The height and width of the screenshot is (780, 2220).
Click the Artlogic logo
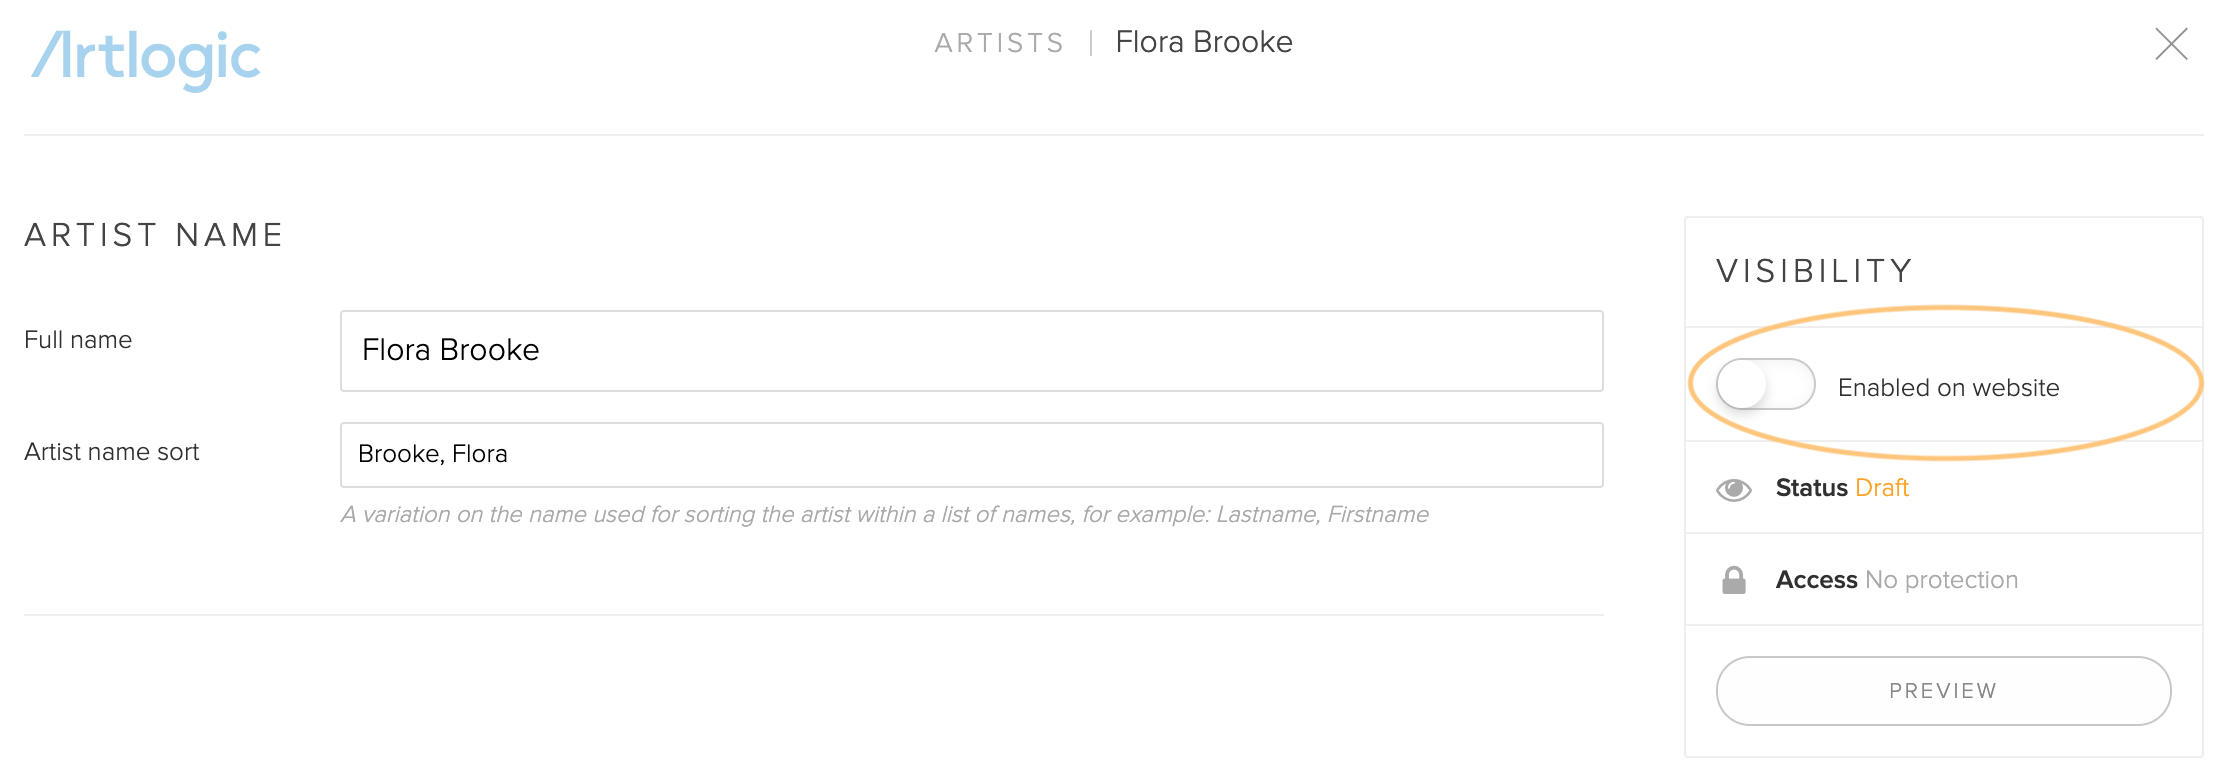(x=146, y=58)
